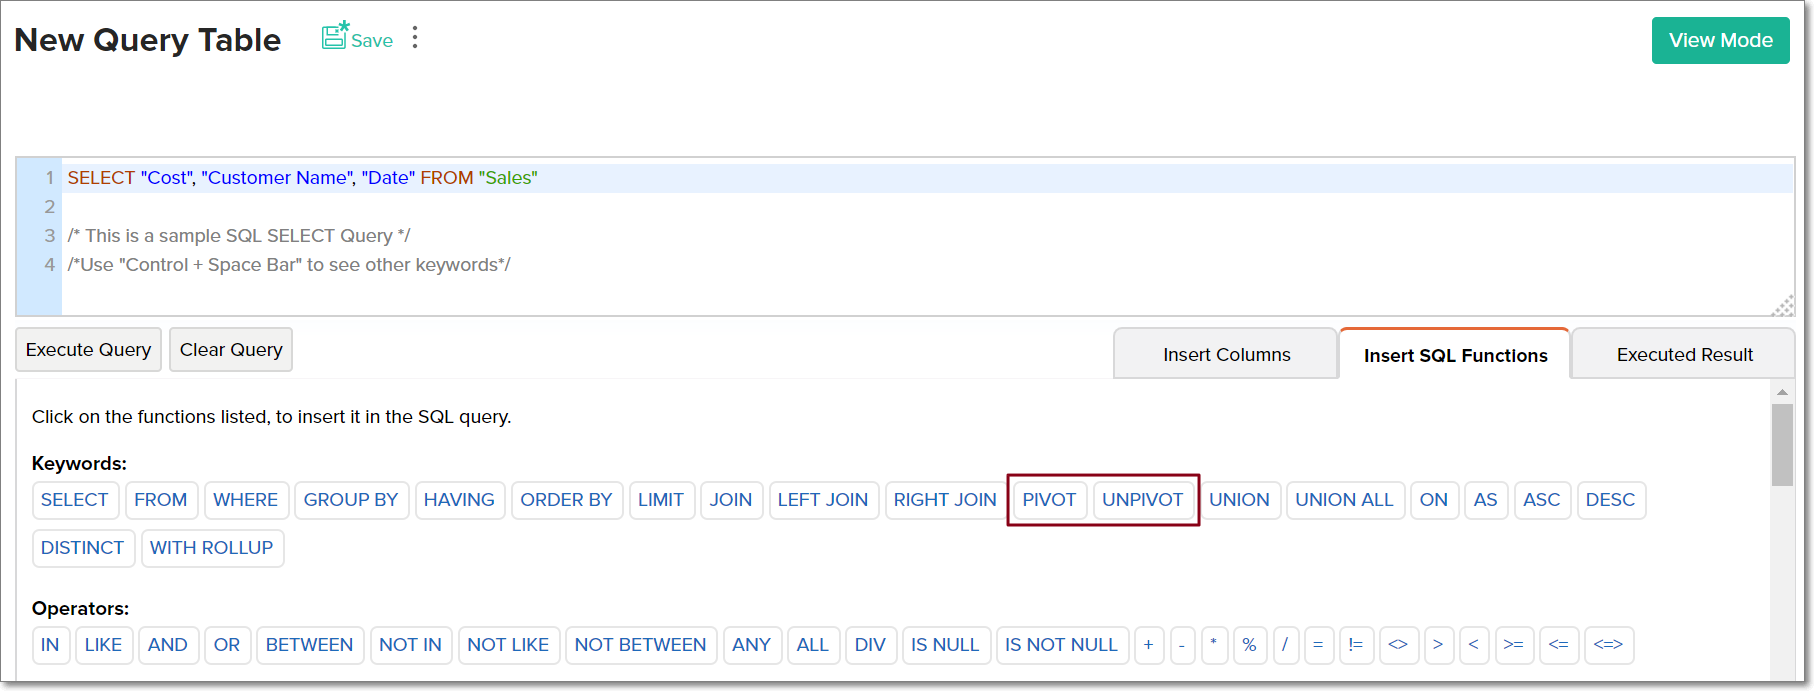Image resolution: width=1814 pixels, height=691 pixels.
Task: Insert the GROUP BY keyword
Action: (351, 500)
